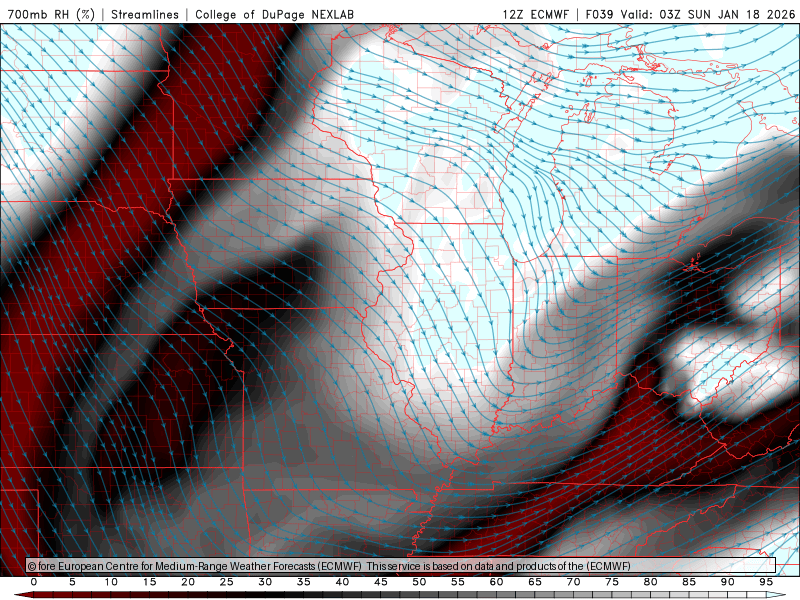The width and height of the screenshot is (800, 600).
Task: Click the 40 percent scale label
Action: [x=342, y=582]
